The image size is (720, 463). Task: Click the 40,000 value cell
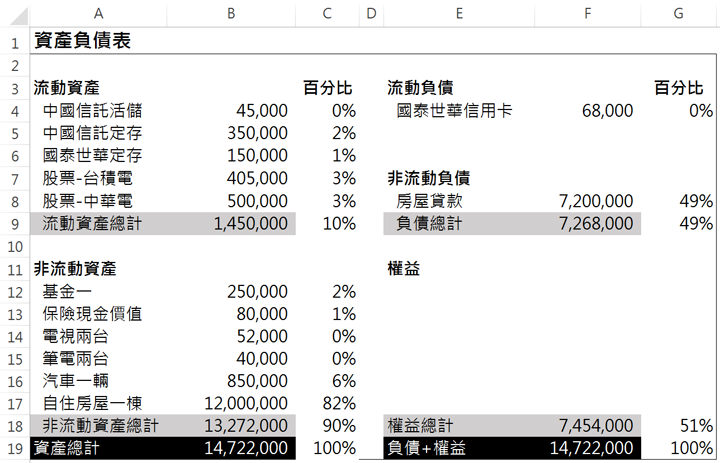[231, 359]
